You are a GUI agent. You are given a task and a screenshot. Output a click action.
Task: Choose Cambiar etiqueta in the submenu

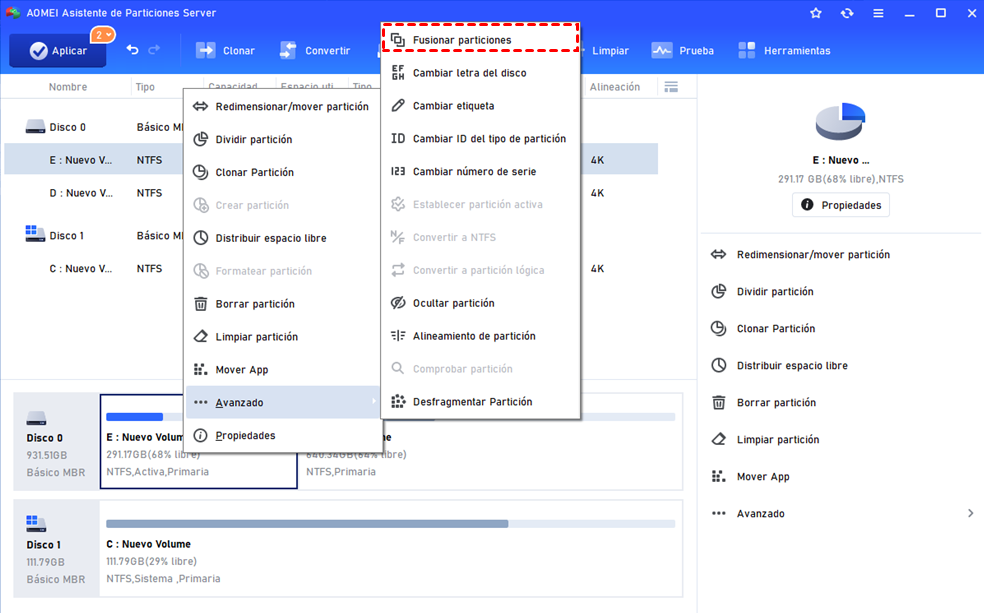(x=480, y=105)
